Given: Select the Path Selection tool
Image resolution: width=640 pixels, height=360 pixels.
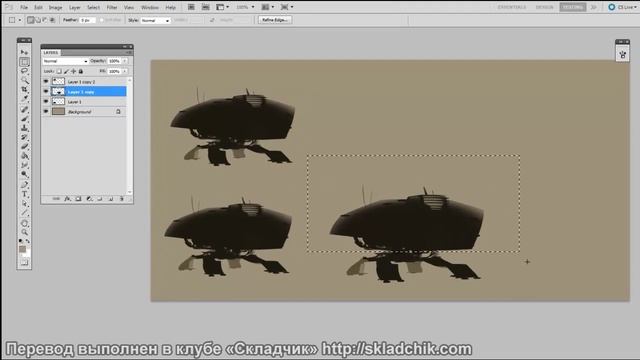Looking at the screenshot, I should [x=24, y=204].
